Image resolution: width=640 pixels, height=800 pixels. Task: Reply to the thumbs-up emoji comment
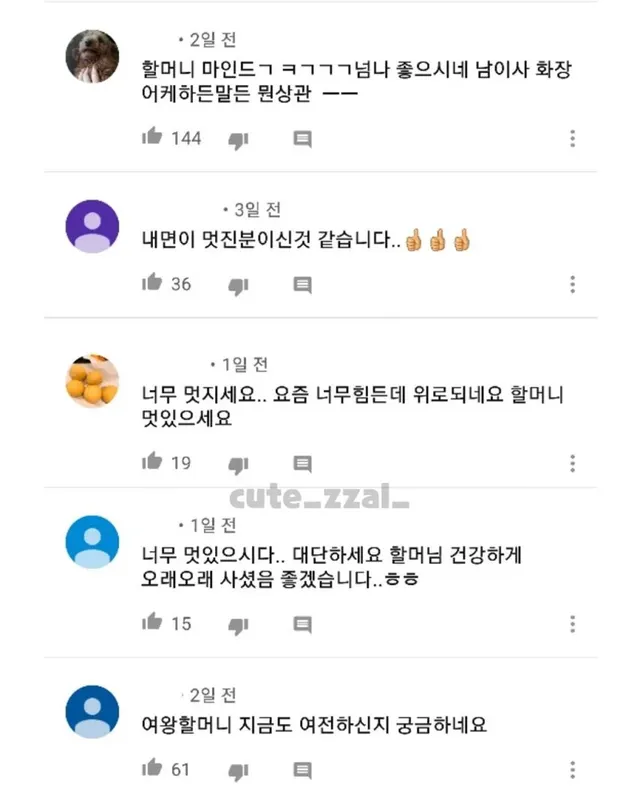coord(303,285)
